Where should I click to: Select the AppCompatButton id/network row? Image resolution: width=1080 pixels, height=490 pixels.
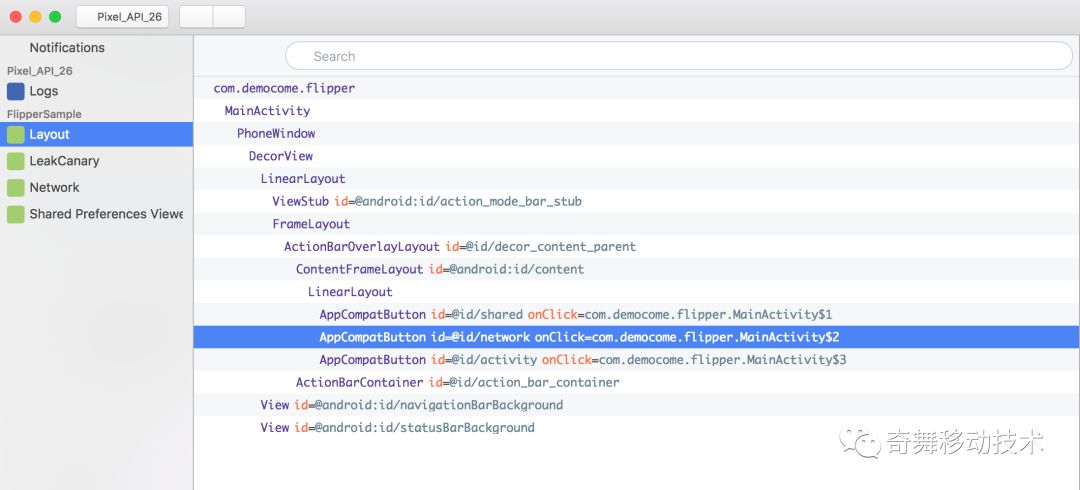636,337
